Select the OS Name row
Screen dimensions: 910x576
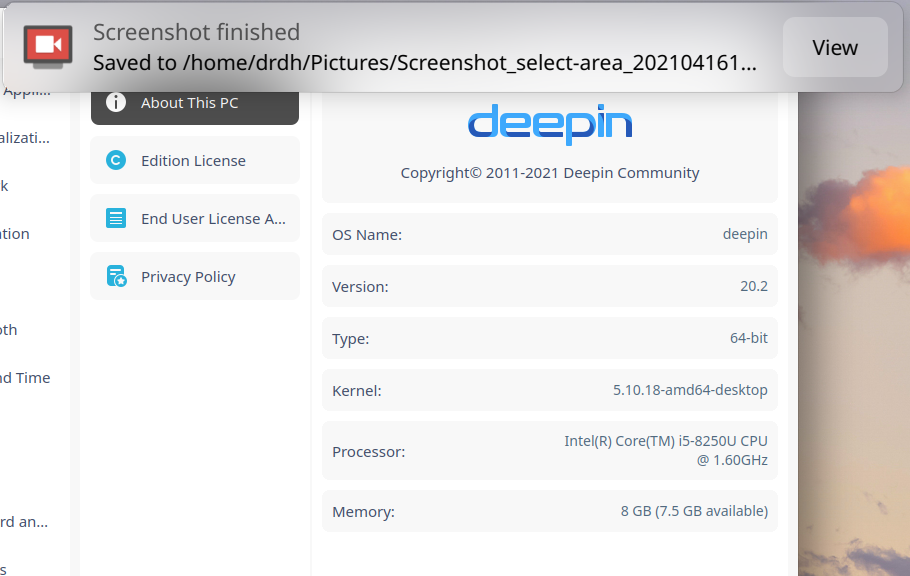click(549, 235)
